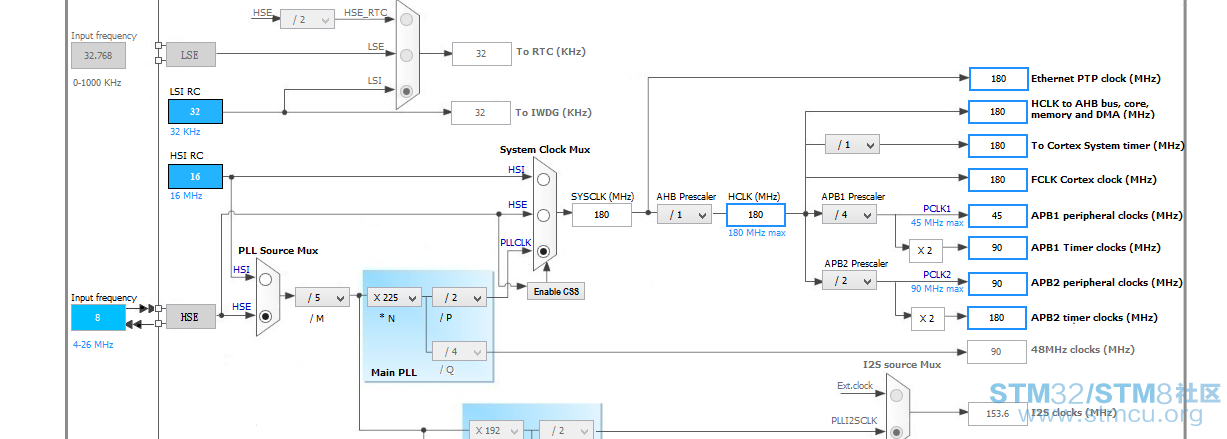Open the *N multiplier dropdown showing X 225

pyautogui.click(x=393, y=297)
